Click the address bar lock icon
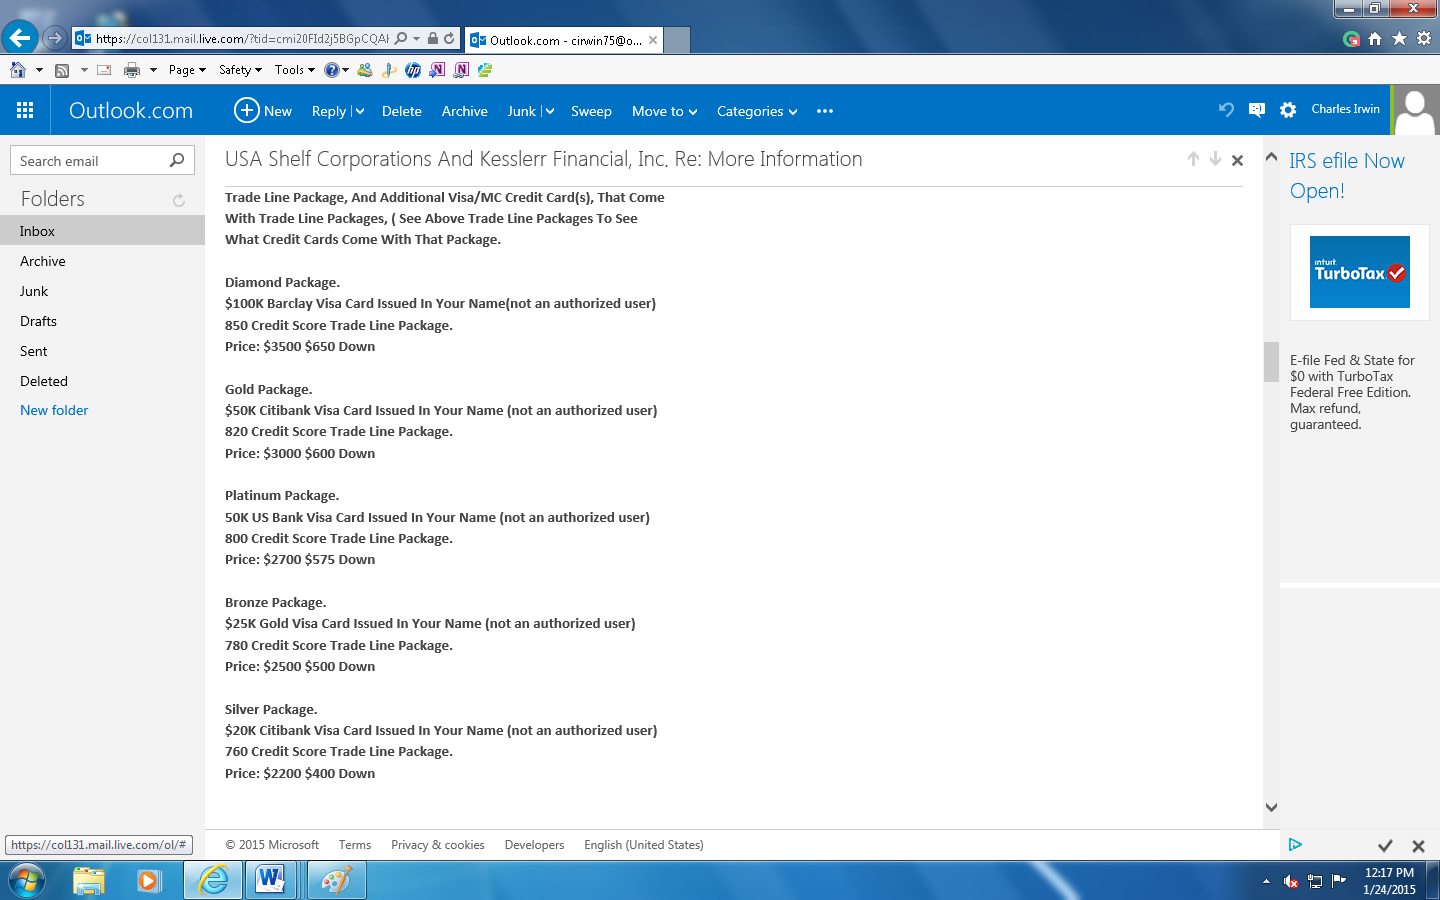This screenshot has height=900, width=1440. 433,38
